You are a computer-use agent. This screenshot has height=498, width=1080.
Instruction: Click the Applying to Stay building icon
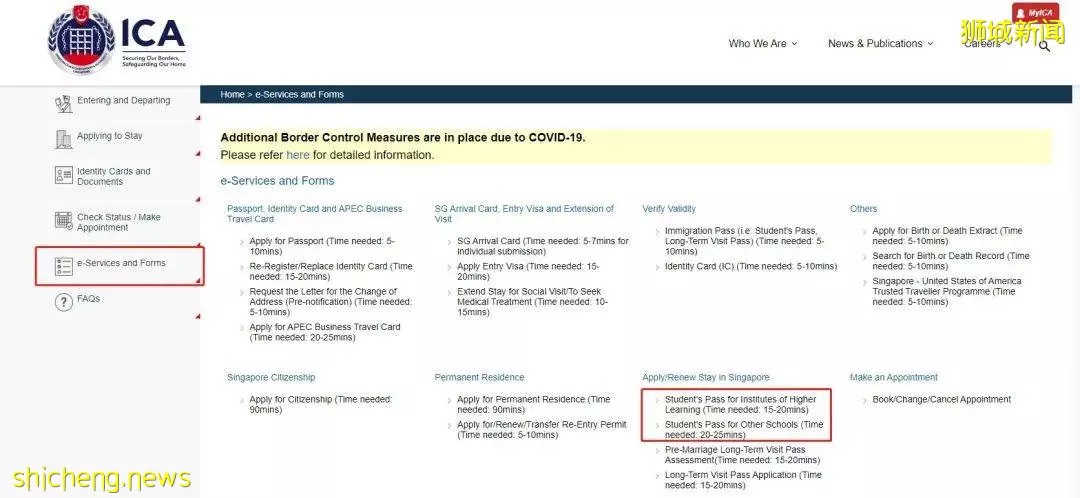point(63,139)
